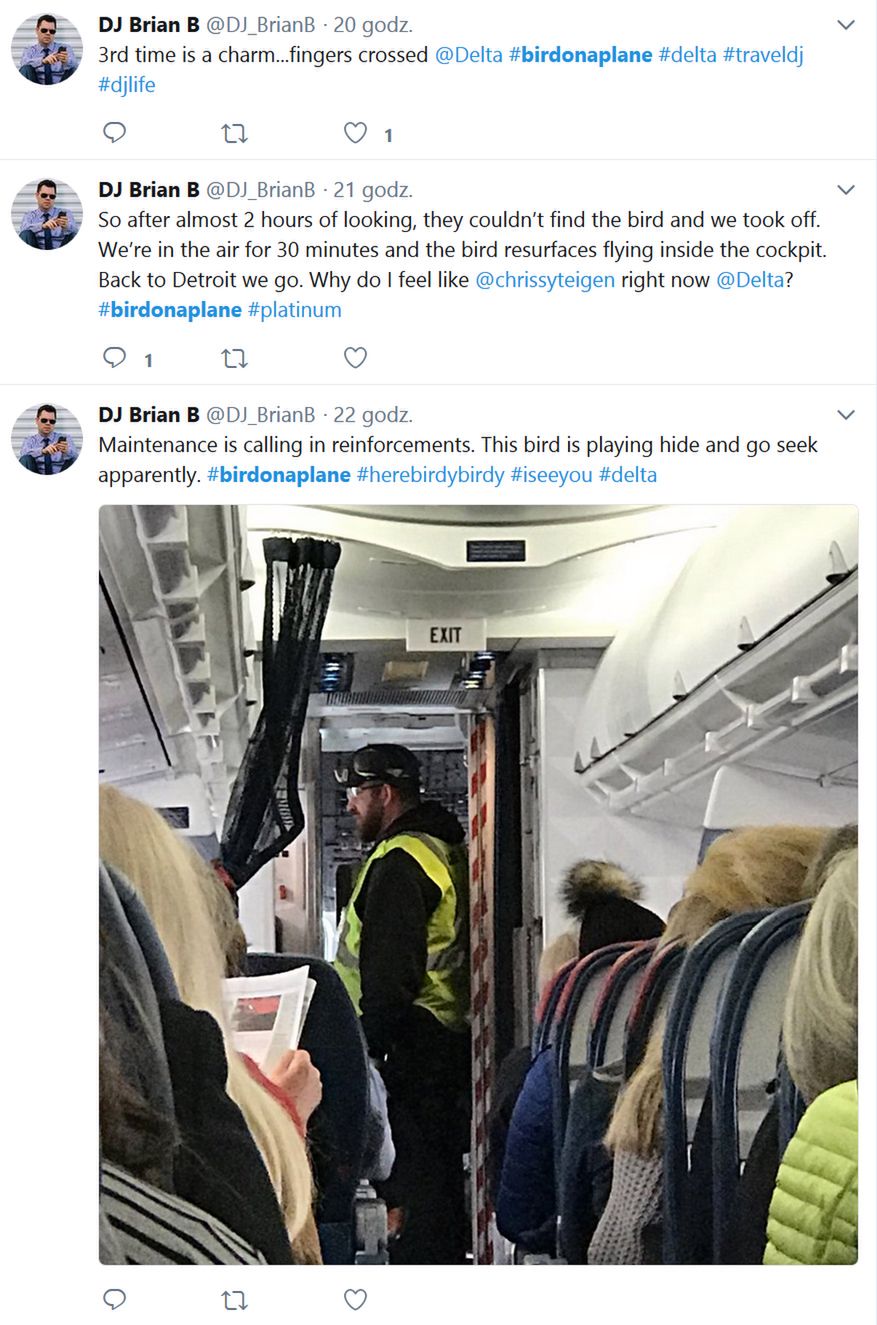Retweet the "almost 2 hours of looking" tweet
Image resolution: width=877 pixels, height=1325 pixels.
235,358
